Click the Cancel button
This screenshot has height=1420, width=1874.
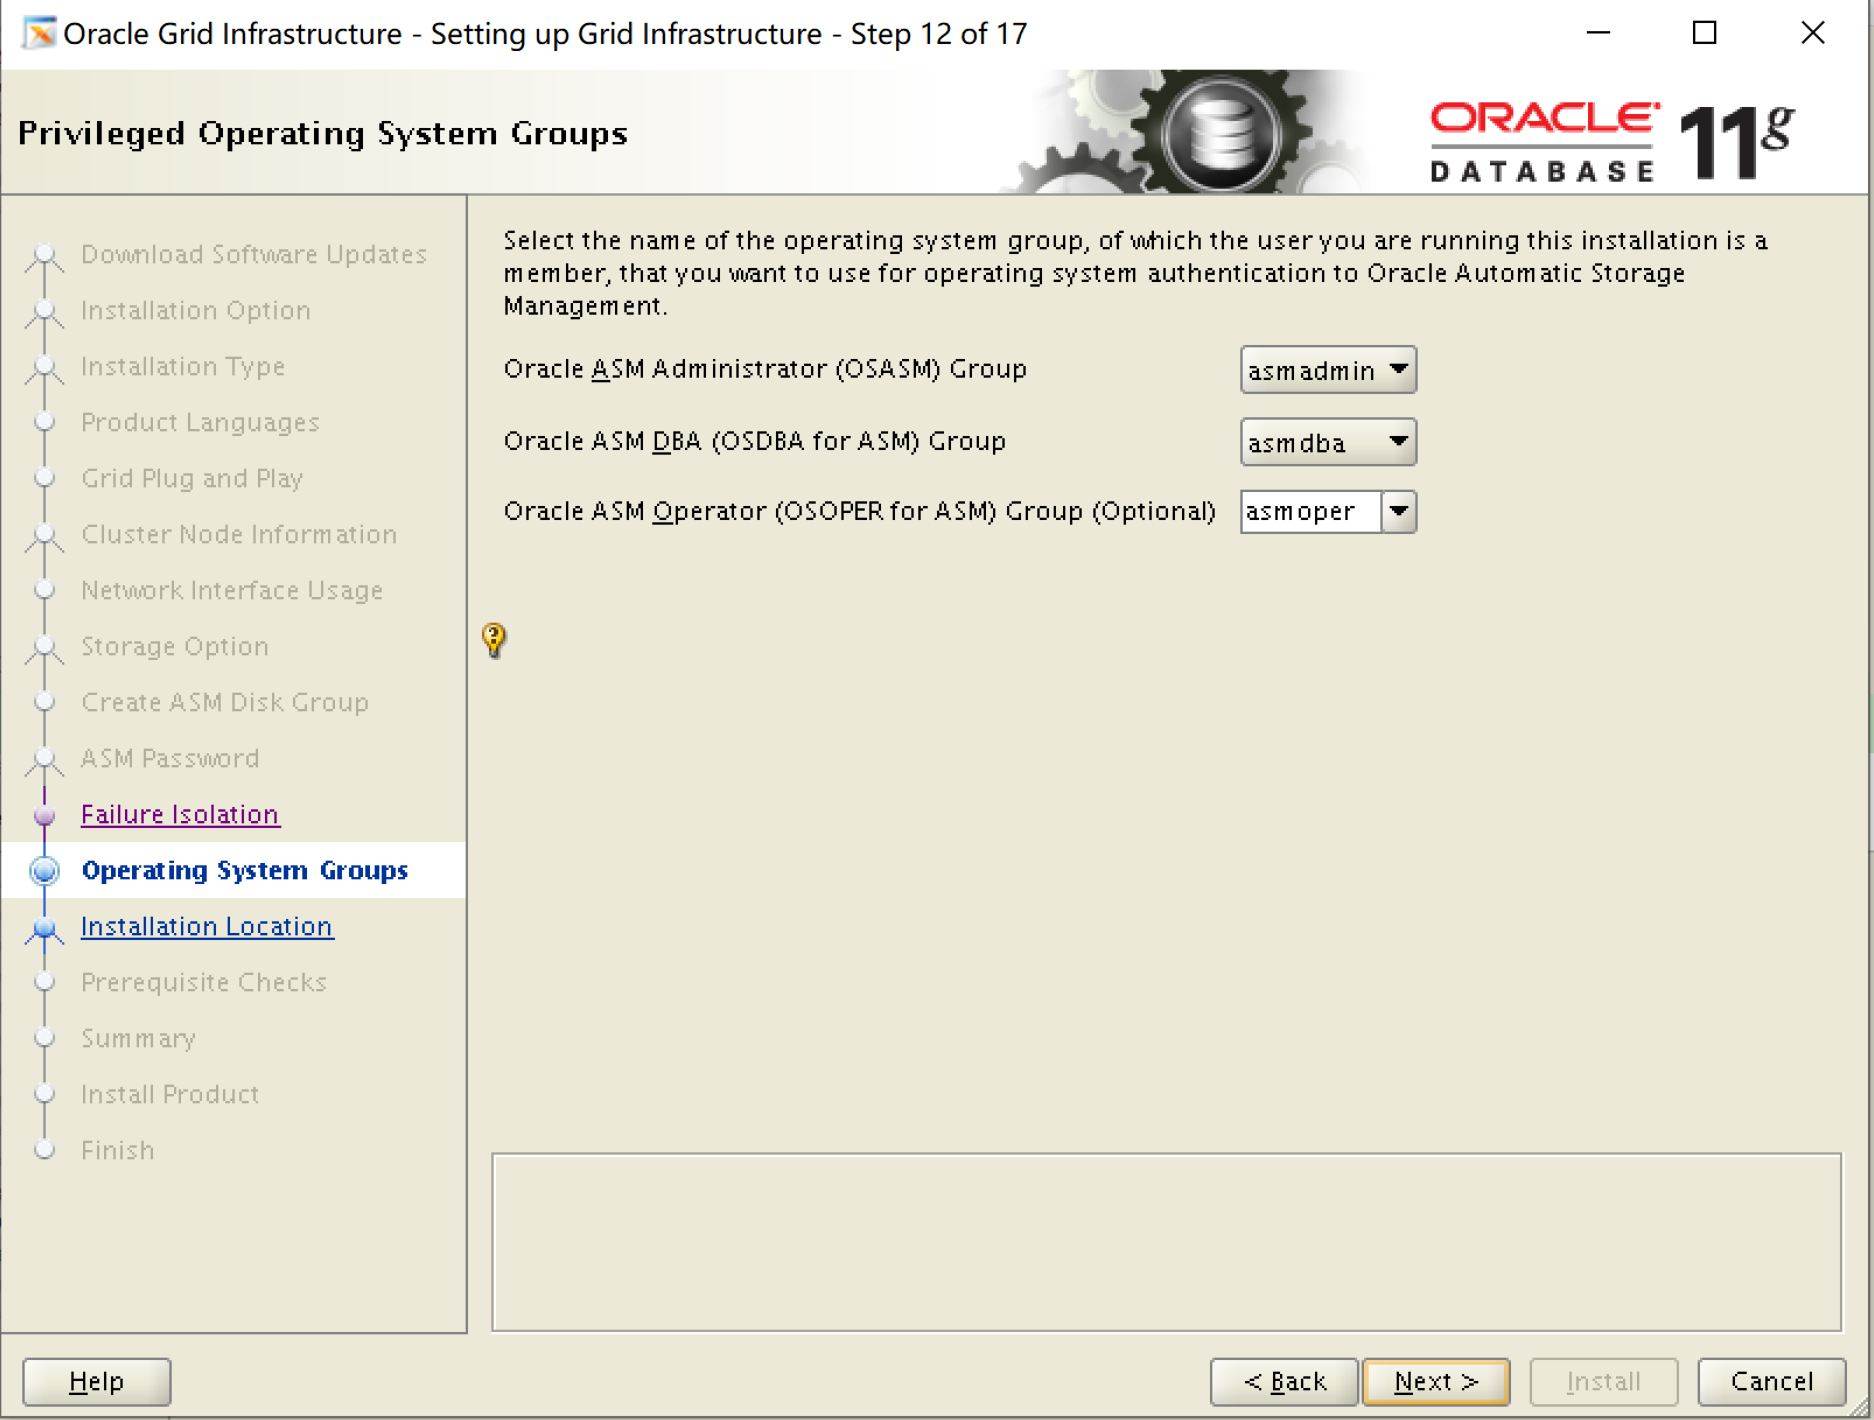(x=1771, y=1381)
